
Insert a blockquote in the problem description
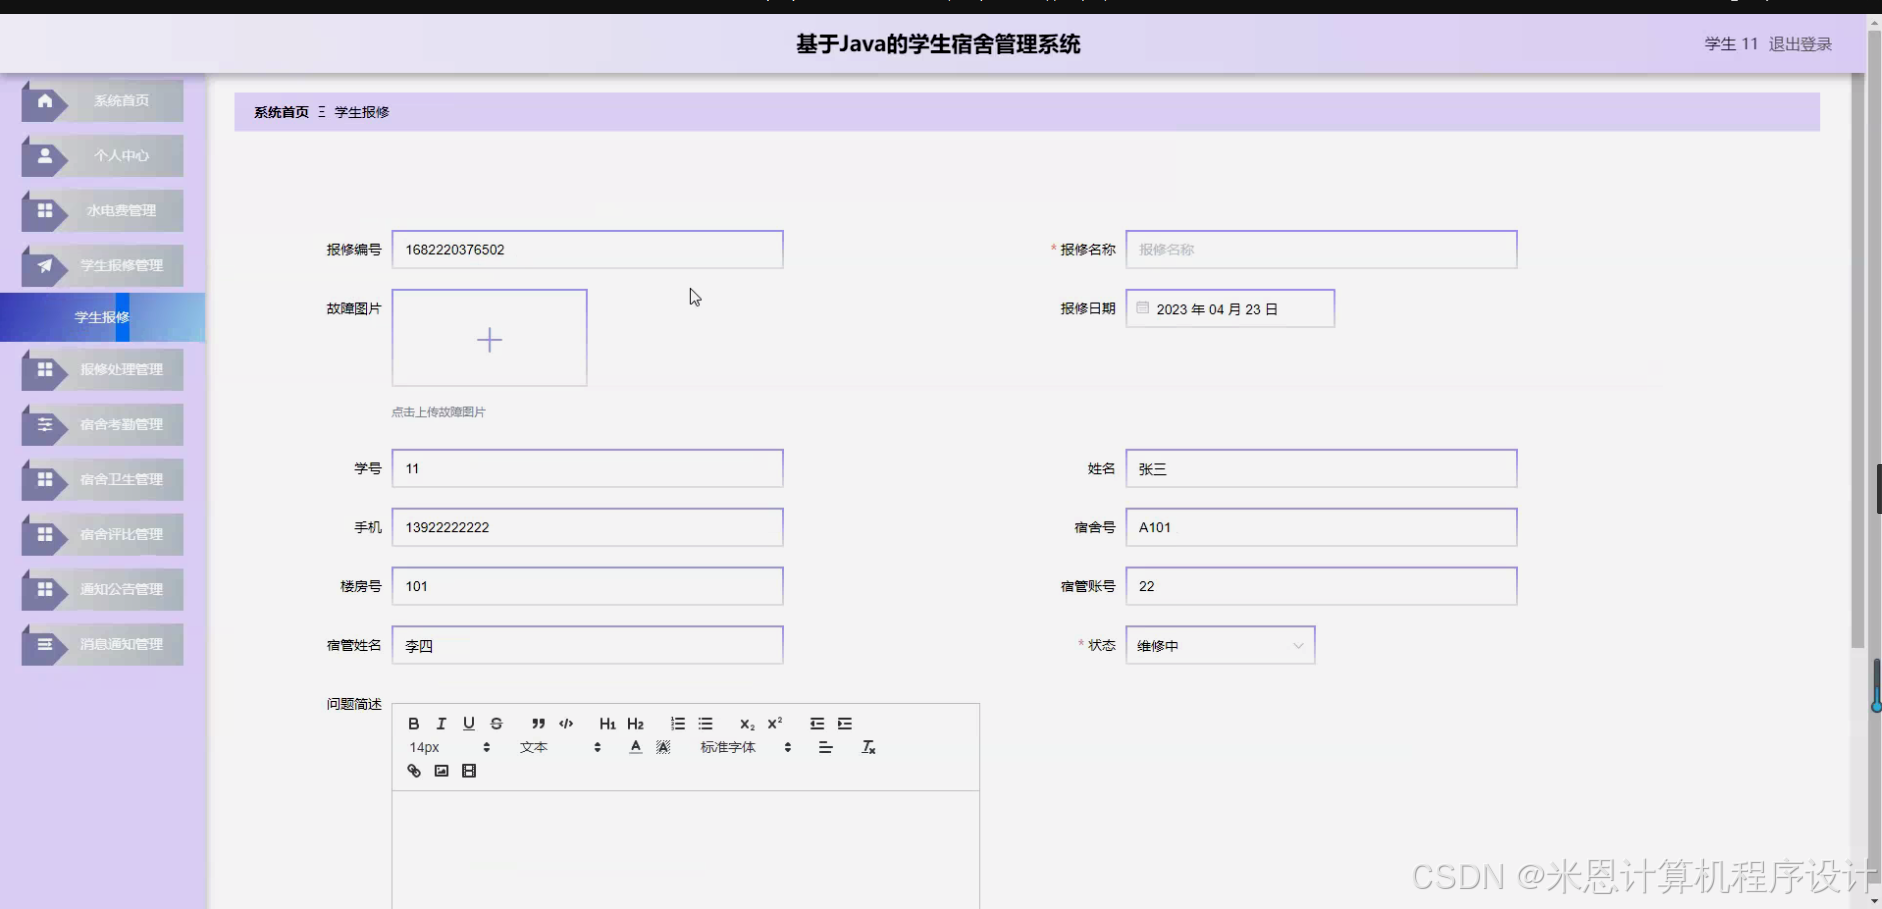click(538, 723)
